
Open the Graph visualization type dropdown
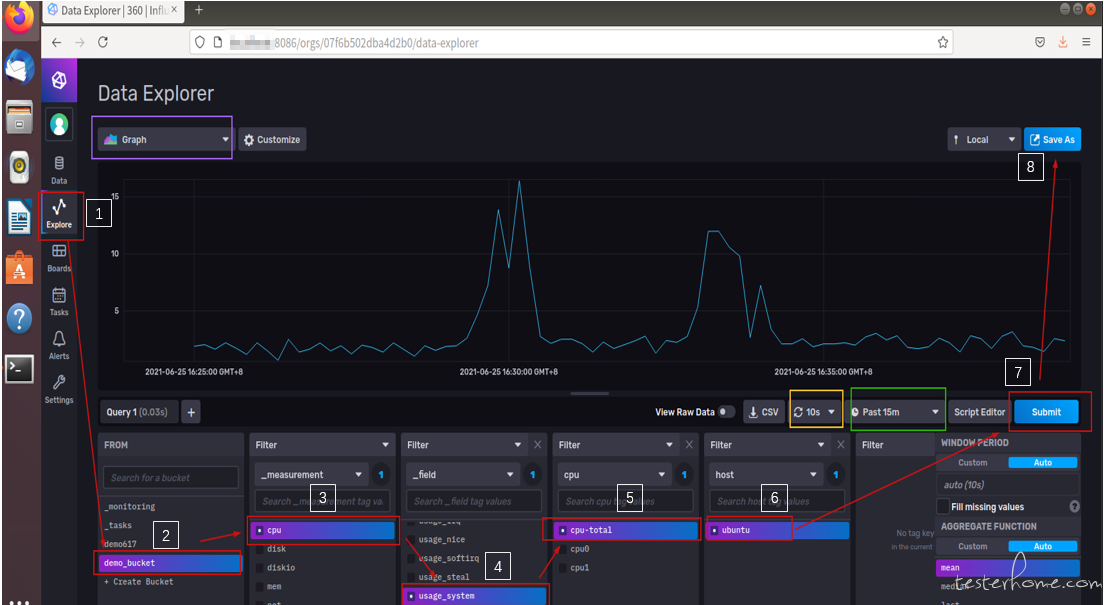point(165,139)
